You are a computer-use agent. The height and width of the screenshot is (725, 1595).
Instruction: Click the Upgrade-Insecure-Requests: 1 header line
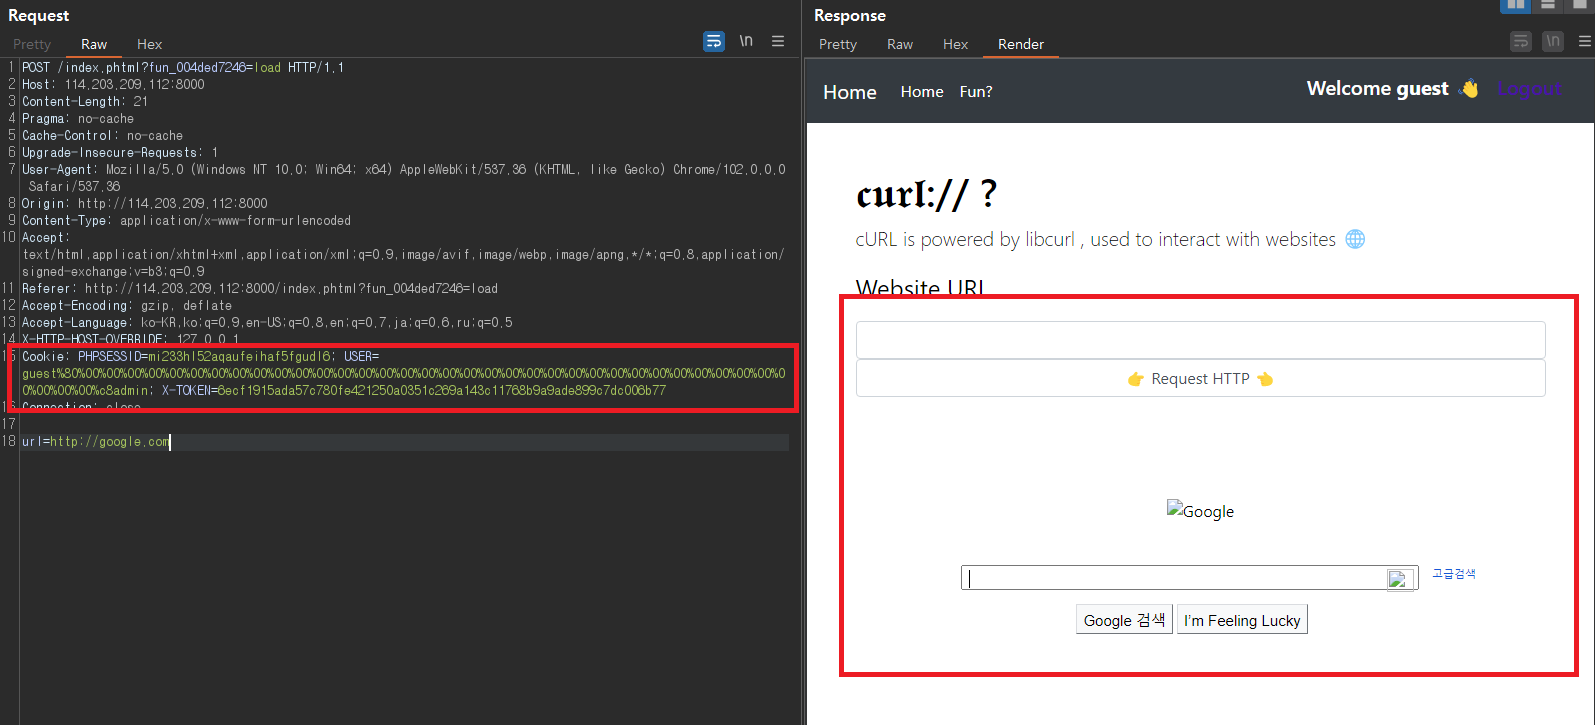pyautogui.click(x=120, y=152)
